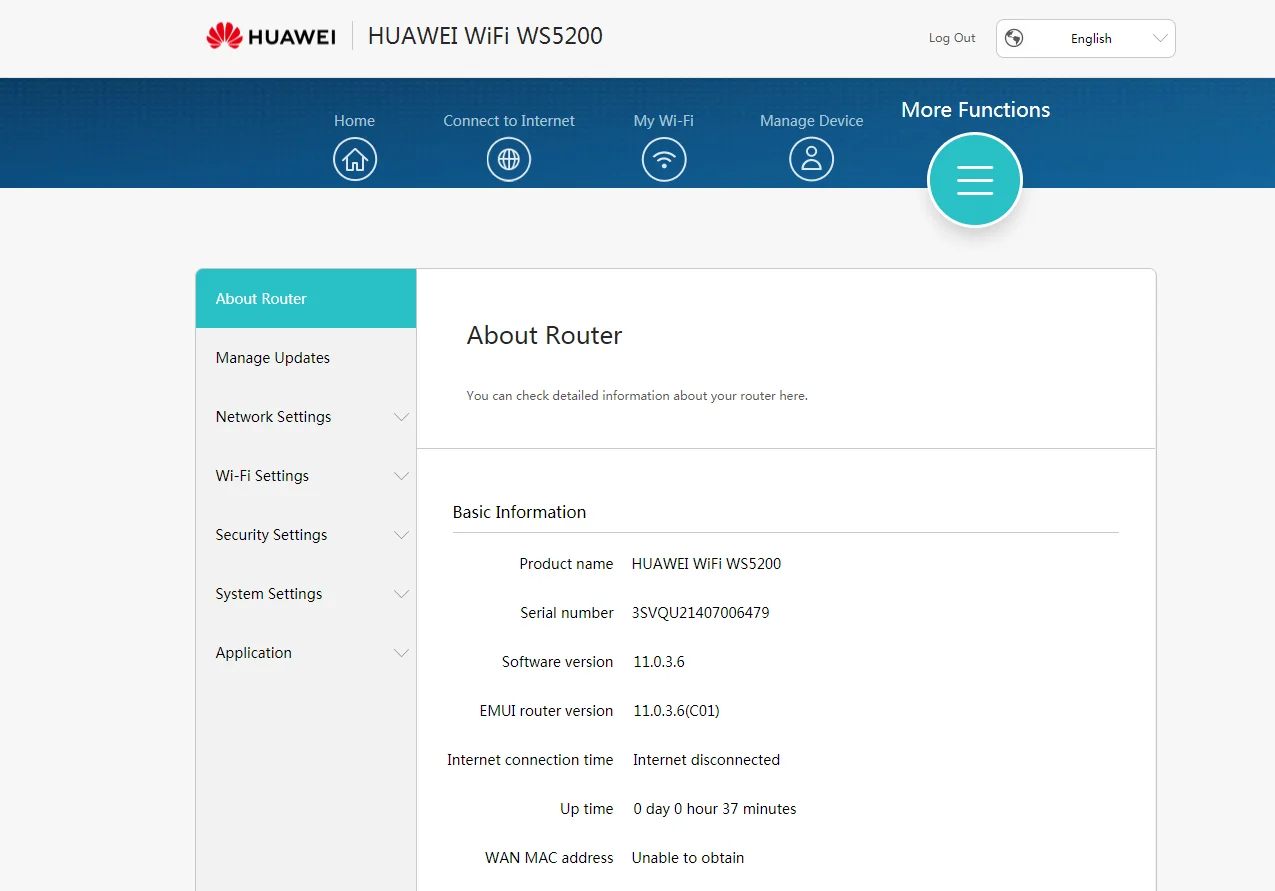1275x891 pixels.
Task: Click WAN MAC address Unable to obtain
Action: (x=688, y=858)
